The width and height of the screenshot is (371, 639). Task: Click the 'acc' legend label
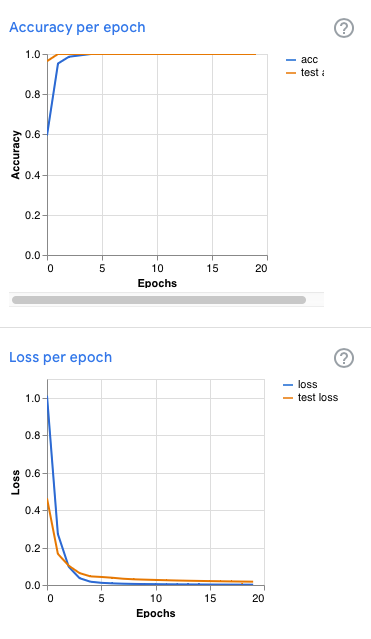[309, 59]
